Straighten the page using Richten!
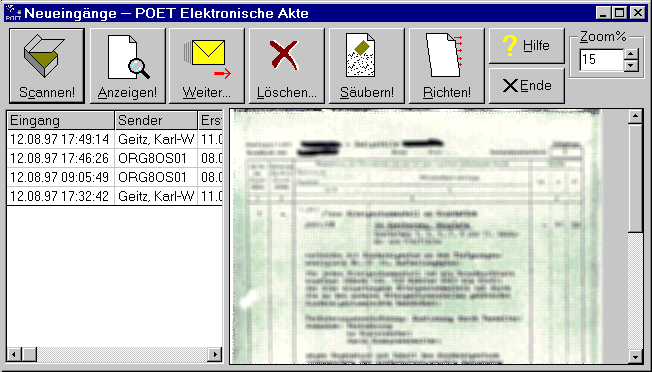Viewport: 652px width, 372px height. click(x=447, y=66)
